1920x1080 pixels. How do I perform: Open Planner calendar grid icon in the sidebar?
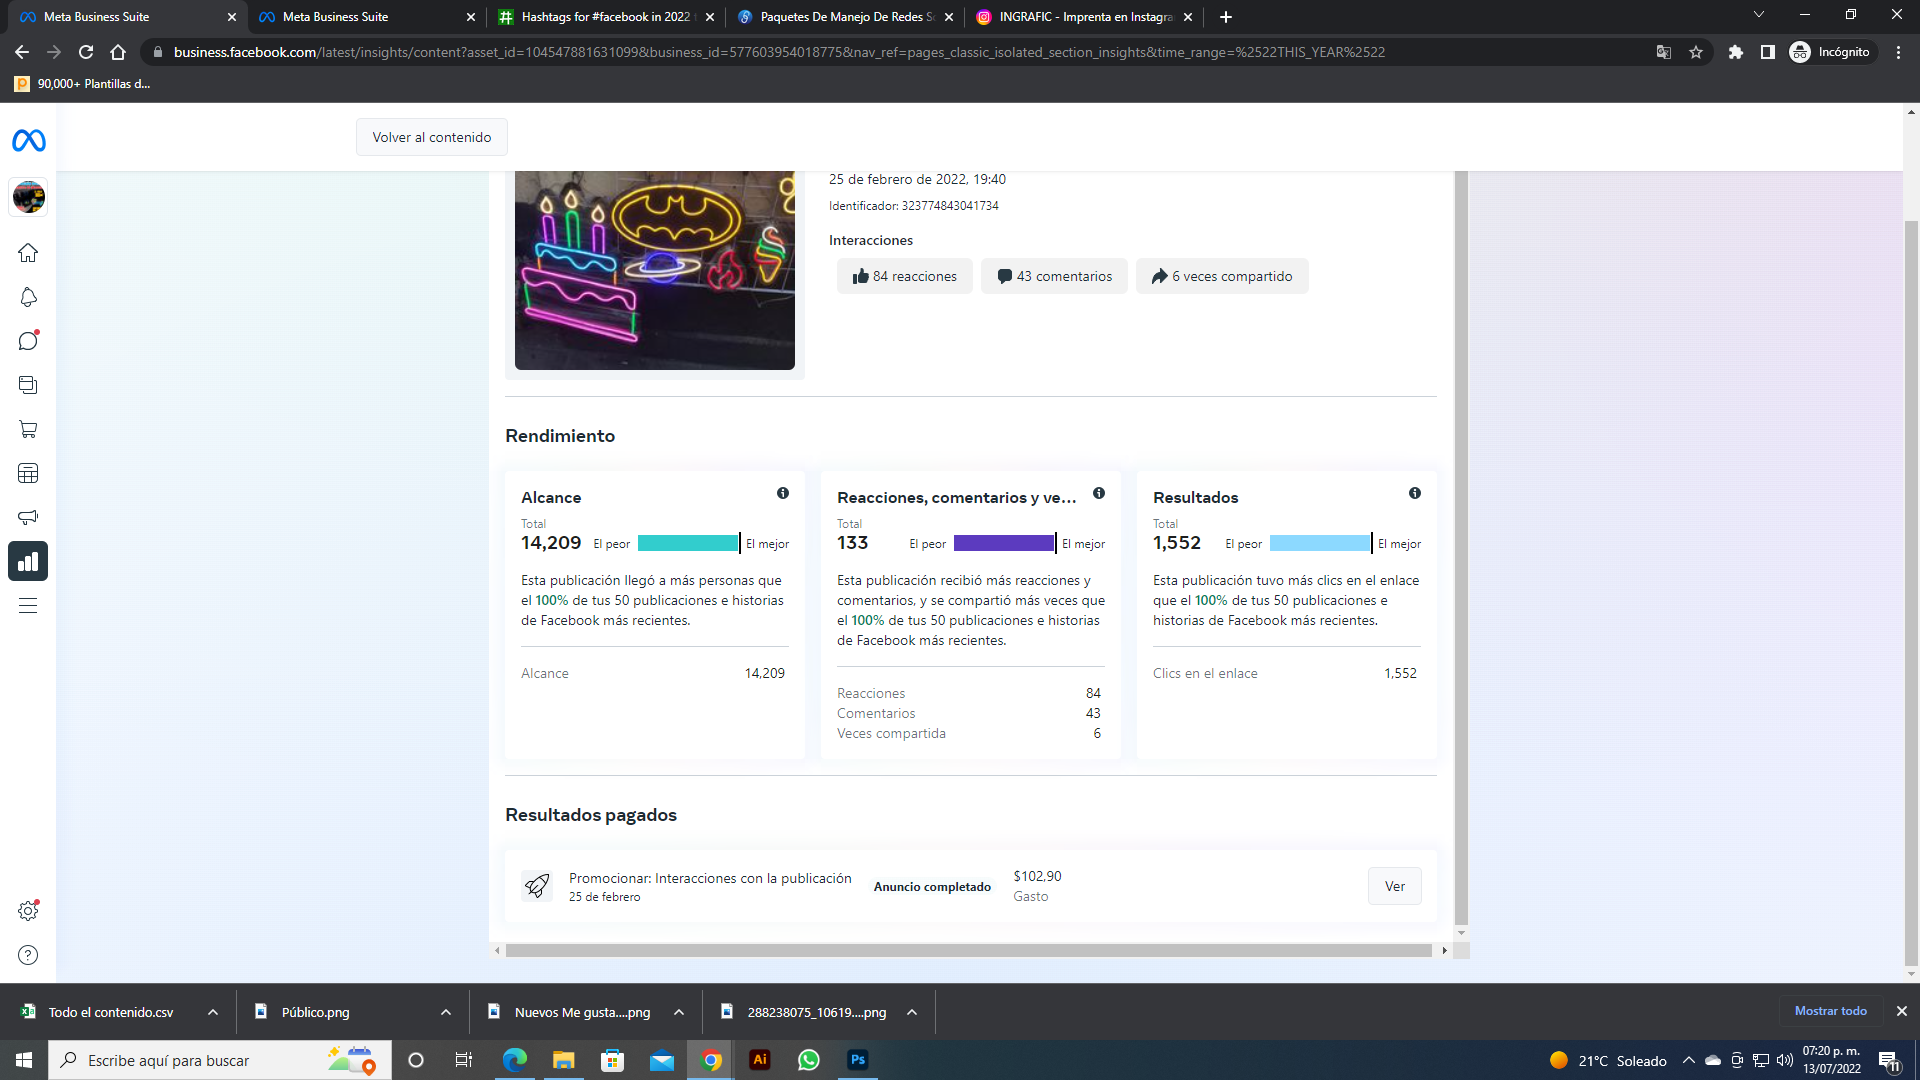pyautogui.click(x=28, y=473)
